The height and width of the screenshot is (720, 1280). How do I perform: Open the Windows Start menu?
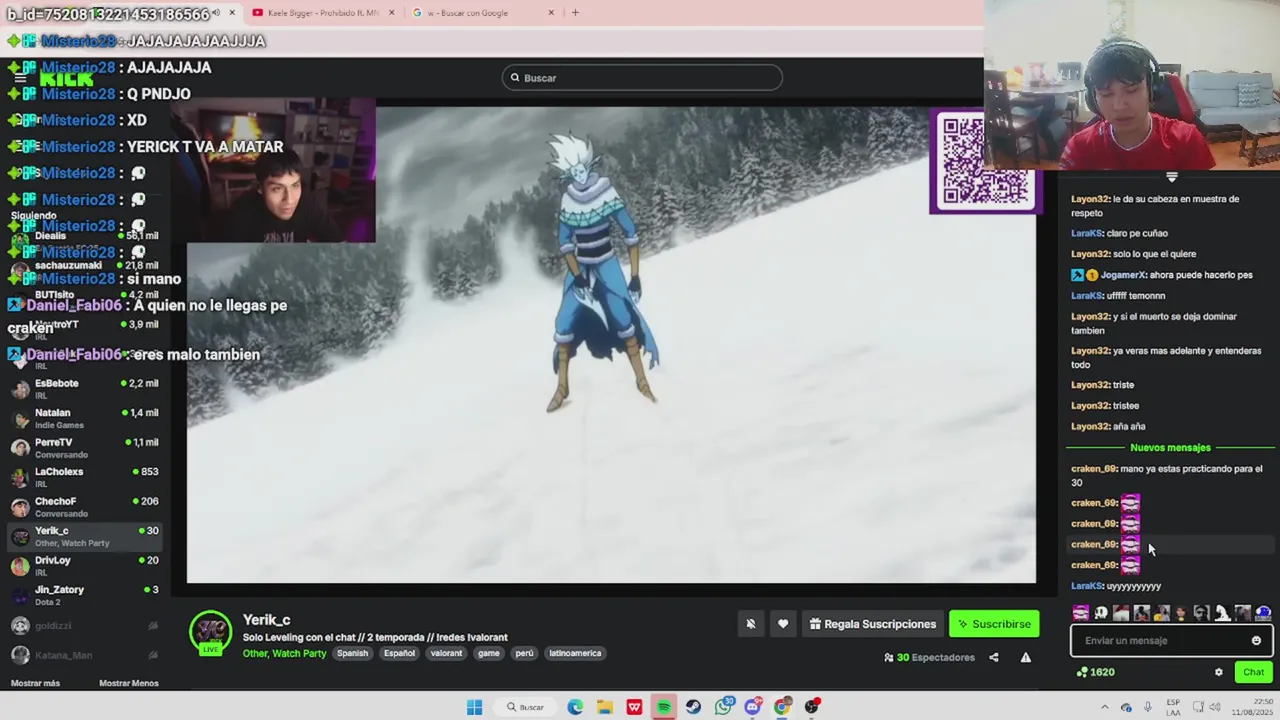click(474, 707)
